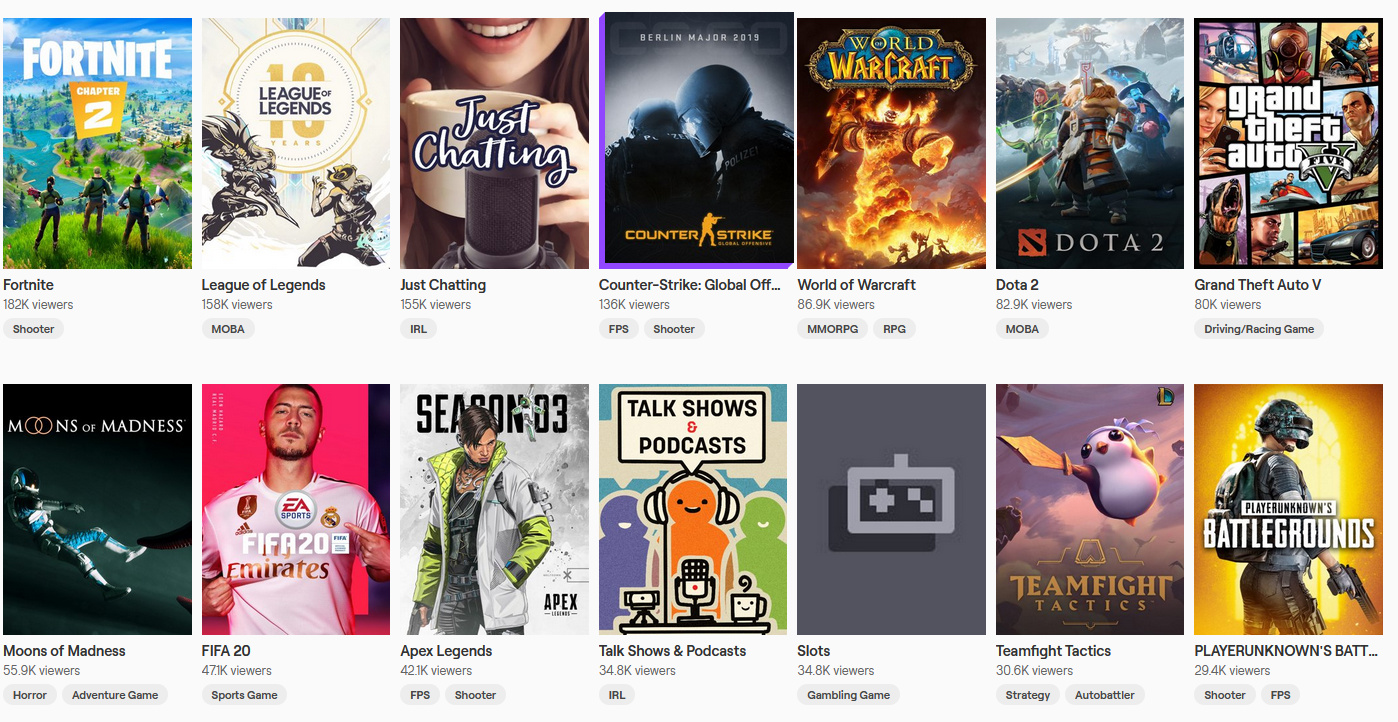The image size is (1398, 722).
Task: Click the Just Chatting title link
Action: pos(443,285)
